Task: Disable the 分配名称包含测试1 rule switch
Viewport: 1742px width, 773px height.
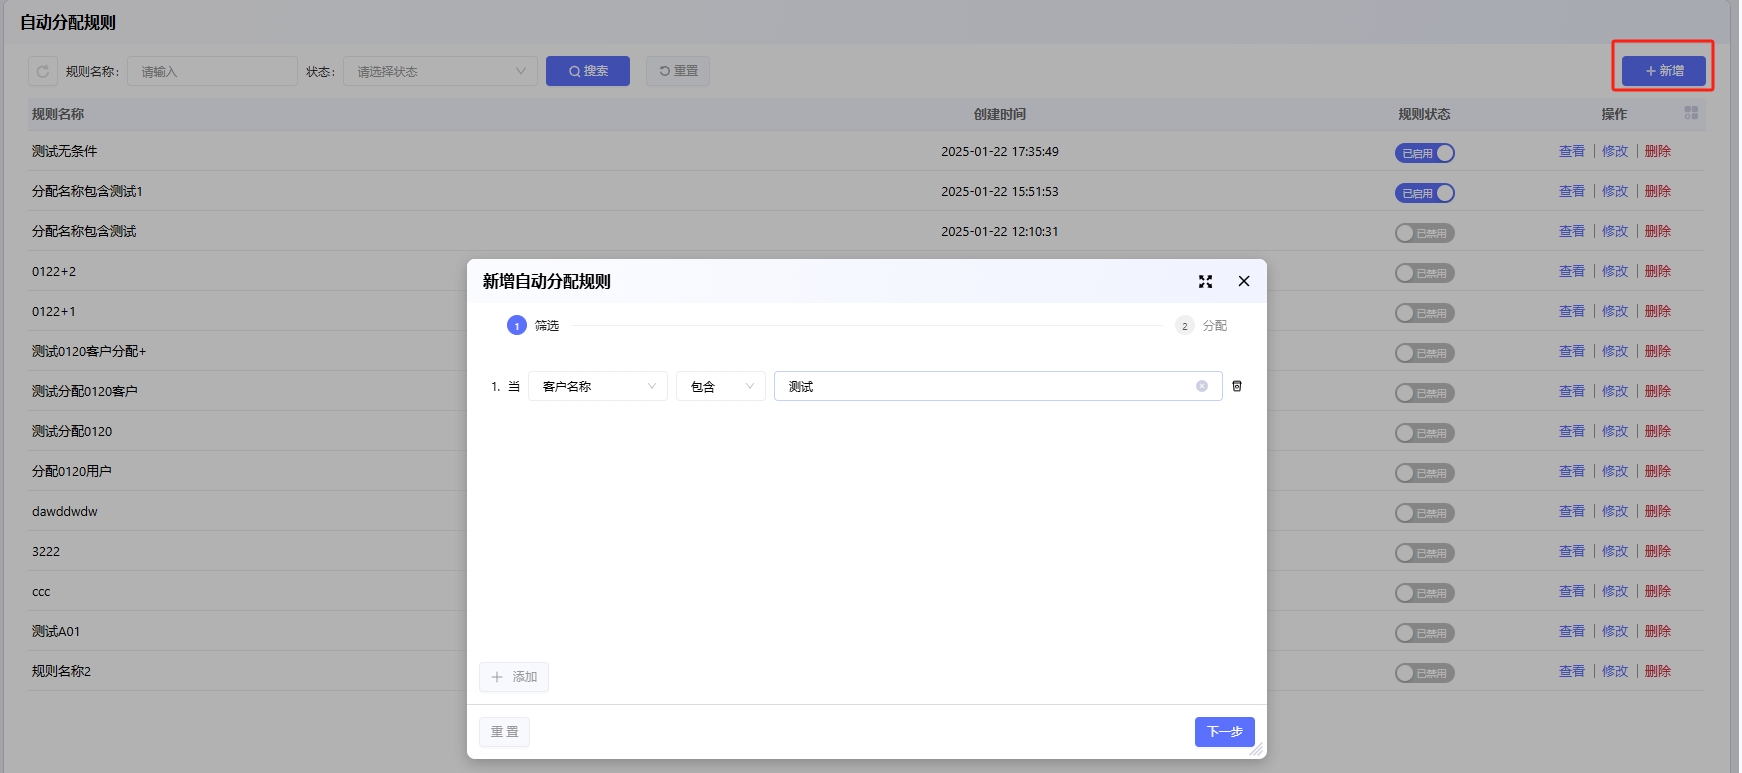Action: tap(1424, 193)
